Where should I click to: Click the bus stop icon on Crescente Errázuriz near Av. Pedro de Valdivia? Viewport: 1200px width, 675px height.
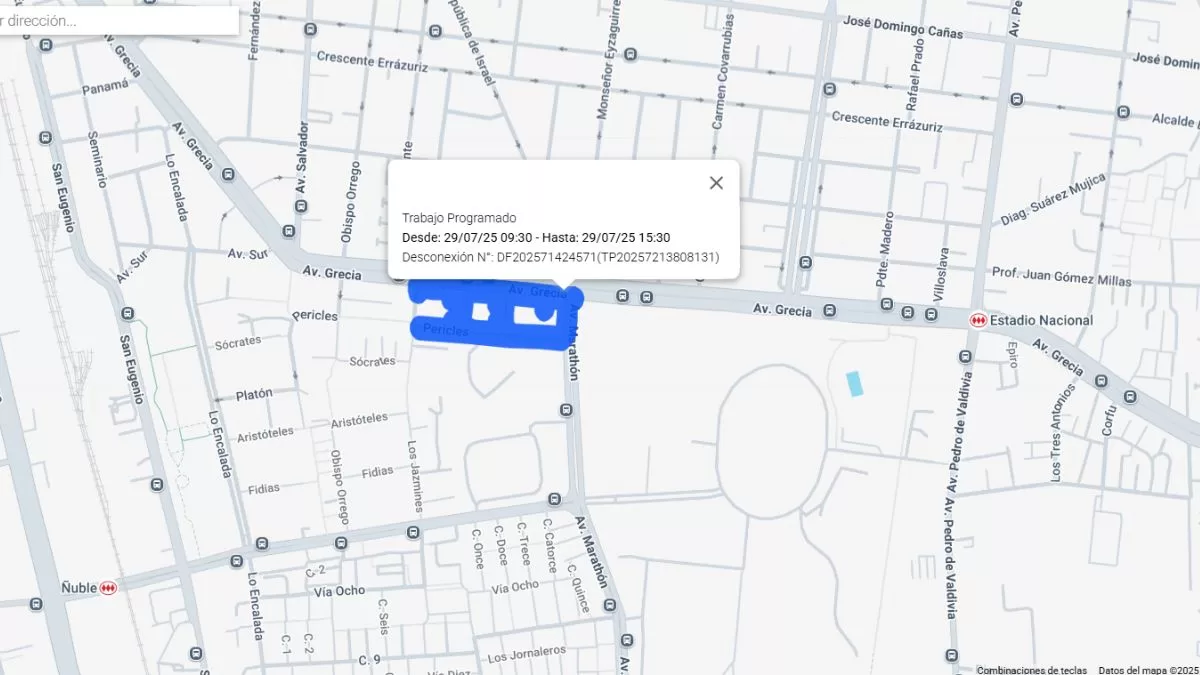[x=1016, y=99]
